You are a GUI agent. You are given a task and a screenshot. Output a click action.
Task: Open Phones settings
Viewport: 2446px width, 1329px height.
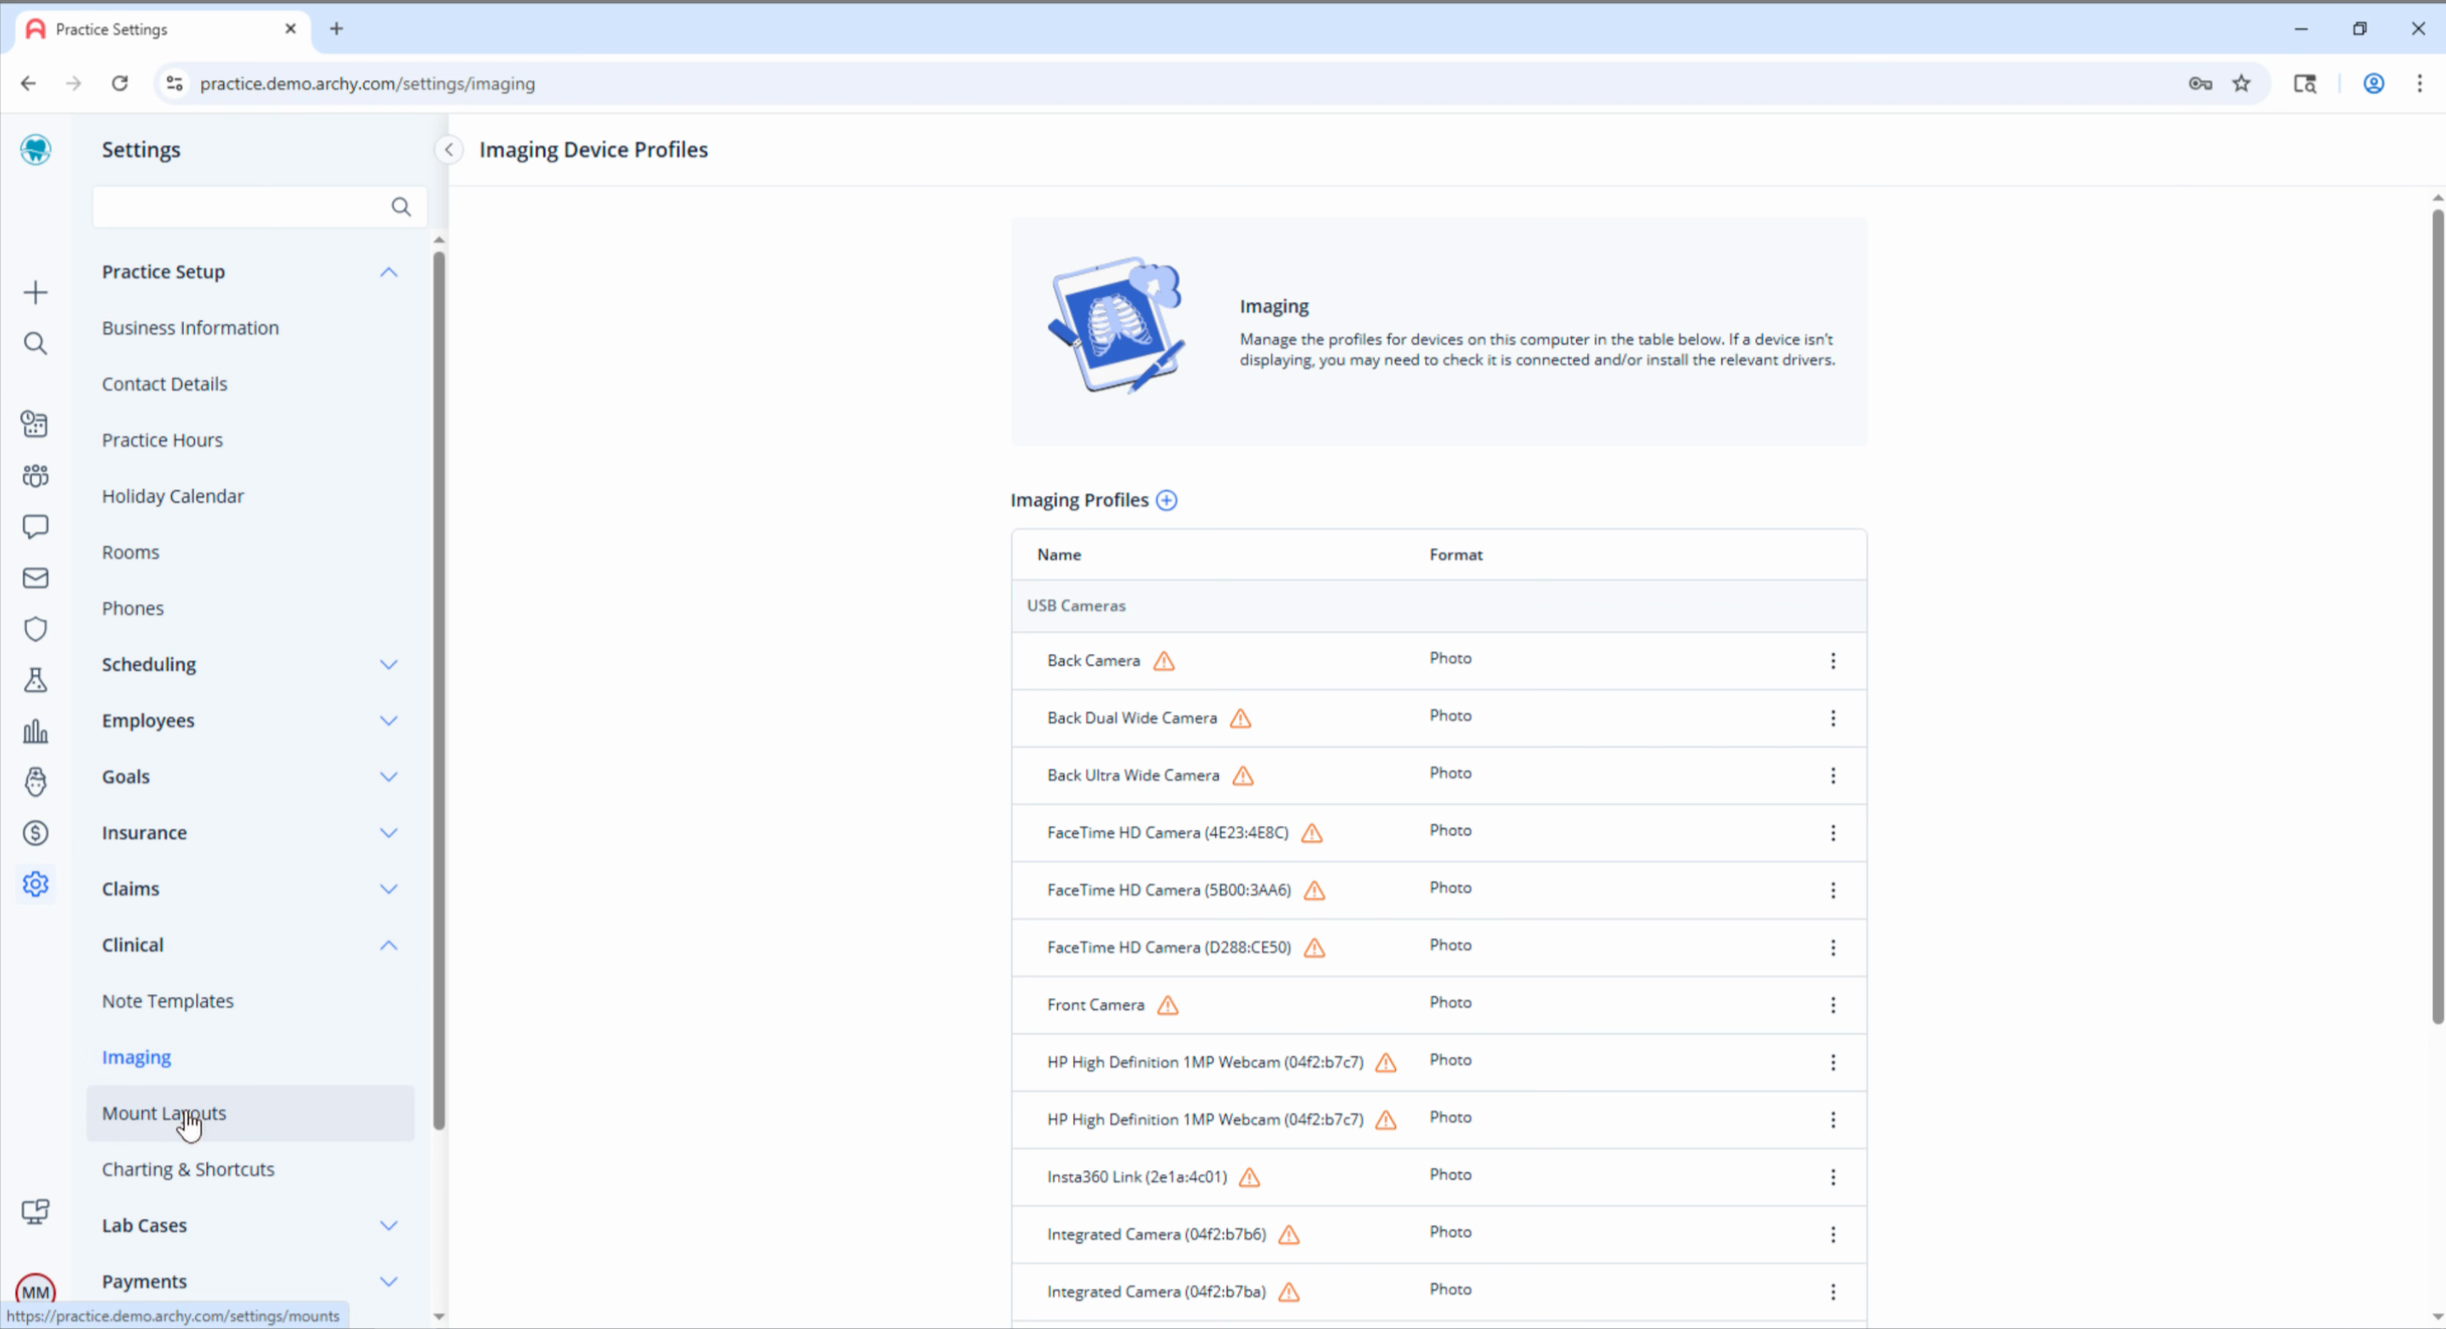click(133, 608)
